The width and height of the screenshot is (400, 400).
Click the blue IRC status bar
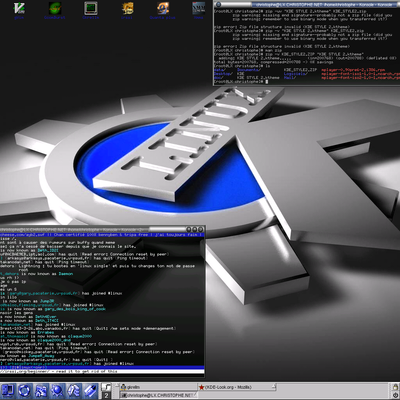[102, 367]
